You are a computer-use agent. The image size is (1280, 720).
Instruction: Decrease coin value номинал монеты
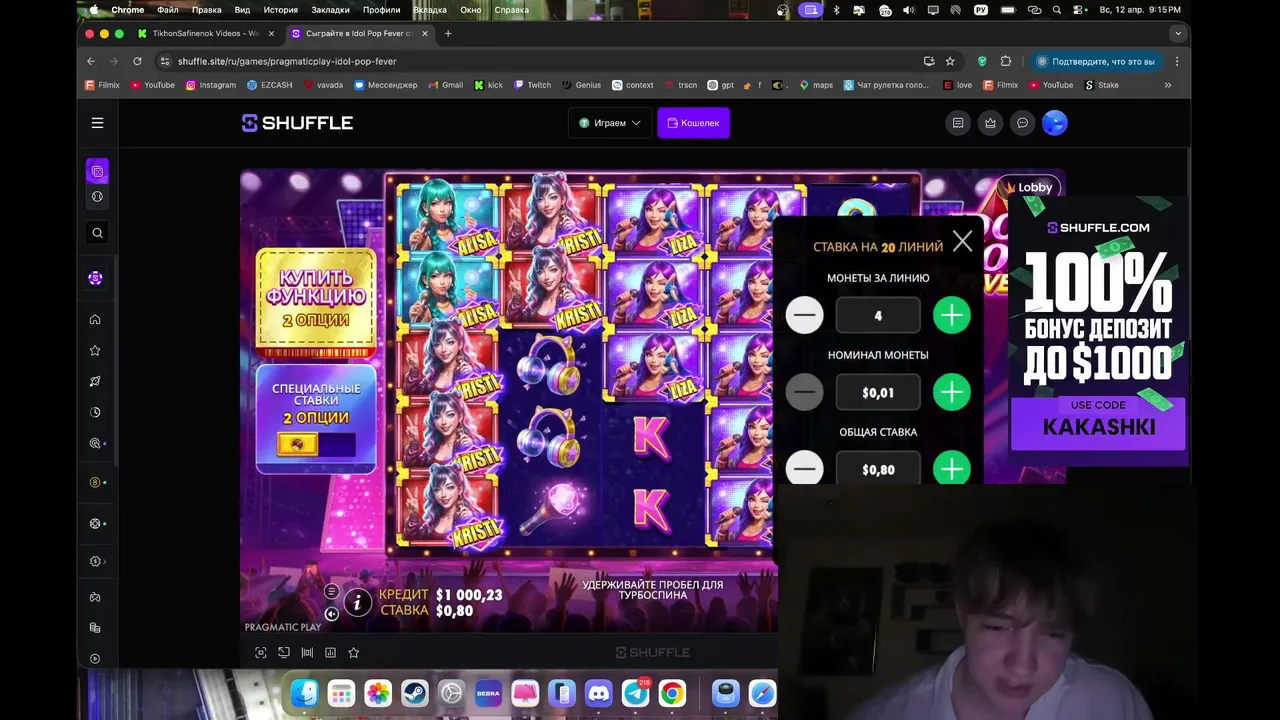point(804,392)
